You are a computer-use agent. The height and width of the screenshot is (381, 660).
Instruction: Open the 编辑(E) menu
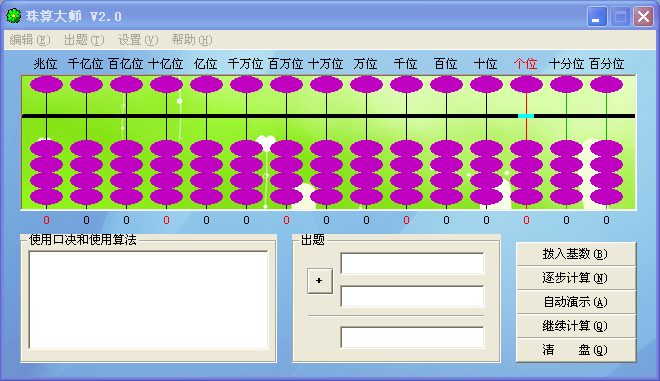coord(29,40)
